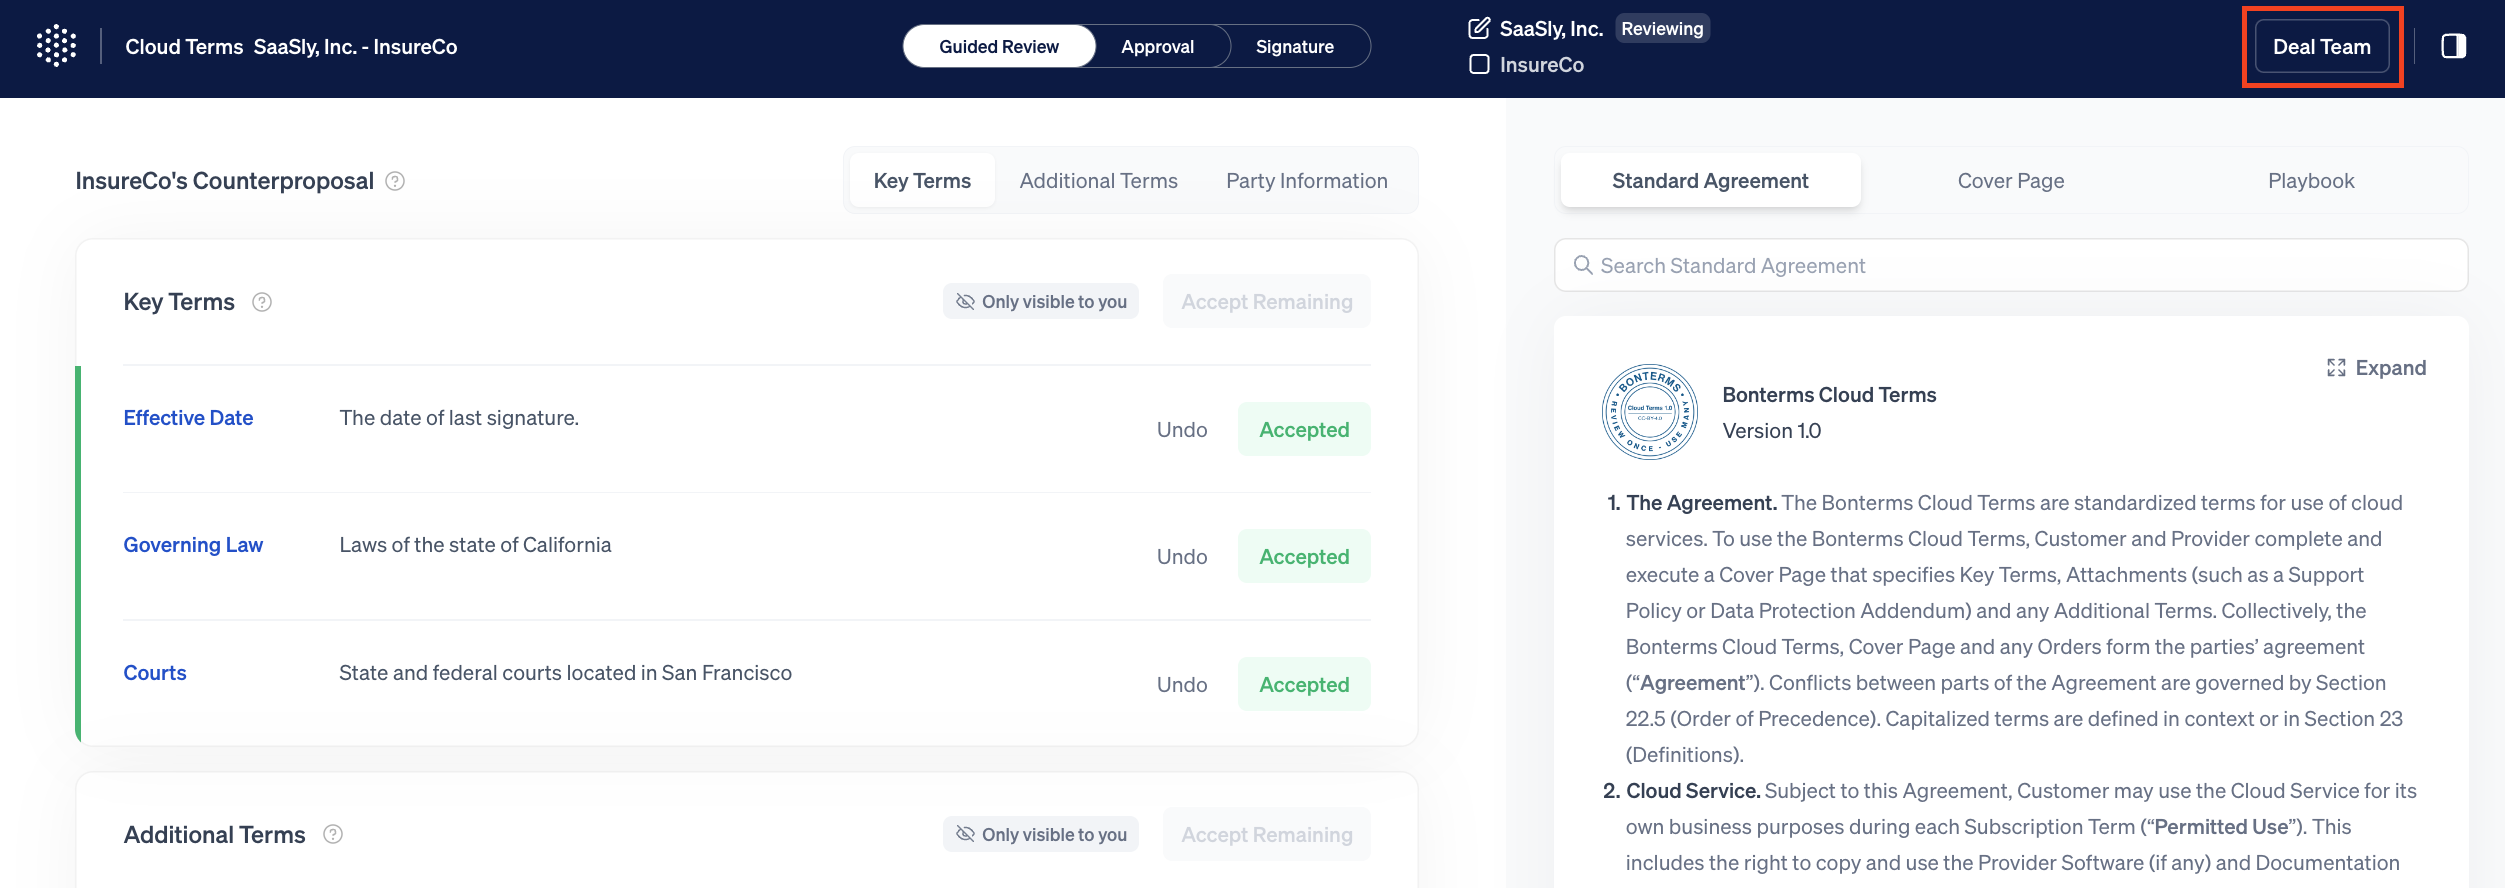This screenshot has width=2505, height=888.
Task: Click the Cloud Terms SaaSly, Inc. - InsureCo title
Action: pos(291,47)
